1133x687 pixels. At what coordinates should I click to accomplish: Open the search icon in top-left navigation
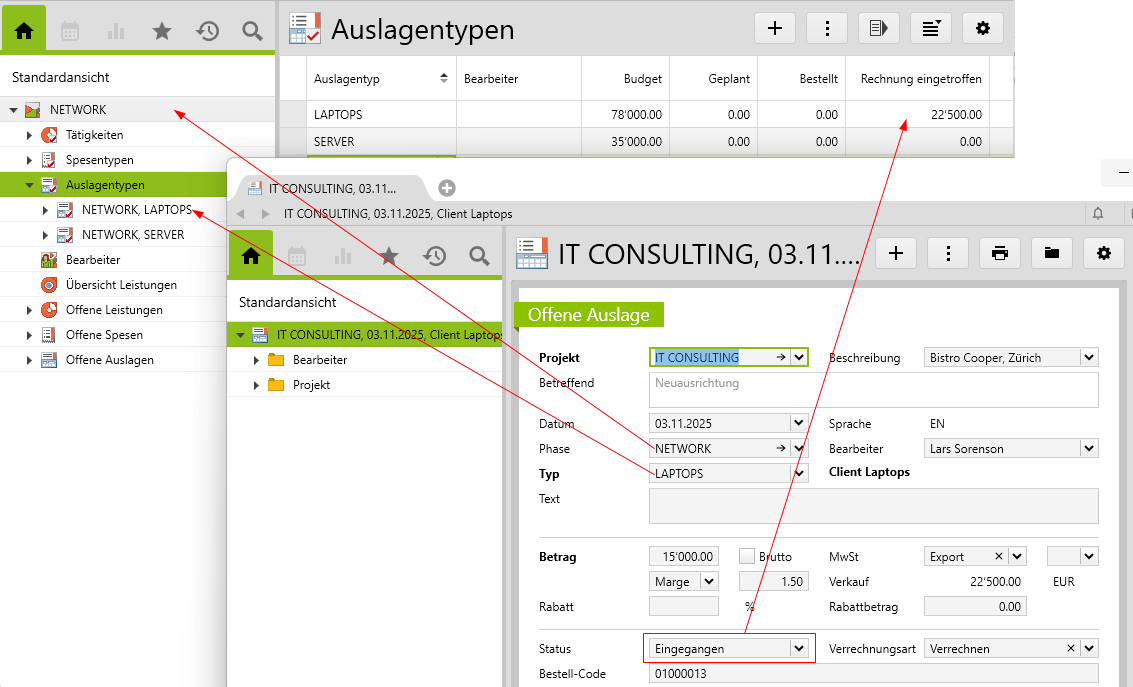(252, 31)
